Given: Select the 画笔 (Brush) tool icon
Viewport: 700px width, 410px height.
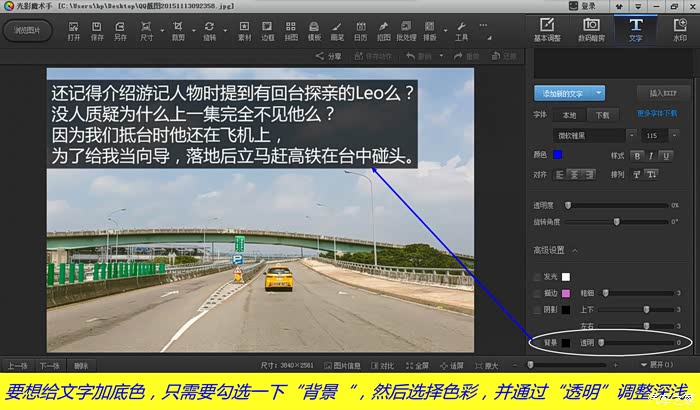Looking at the screenshot, I should 337,29.
